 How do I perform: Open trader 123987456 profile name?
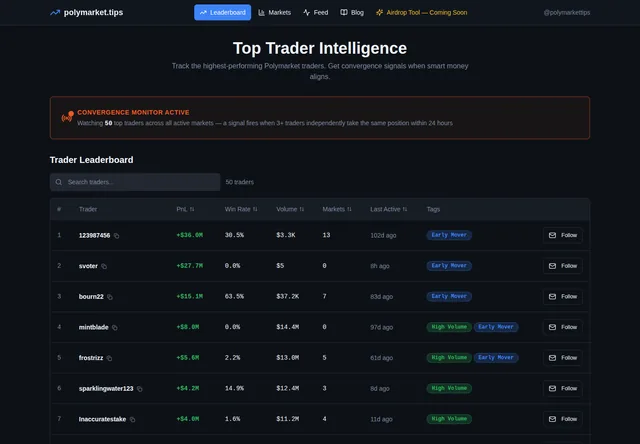pyautogui.click(x=94, y=235)
